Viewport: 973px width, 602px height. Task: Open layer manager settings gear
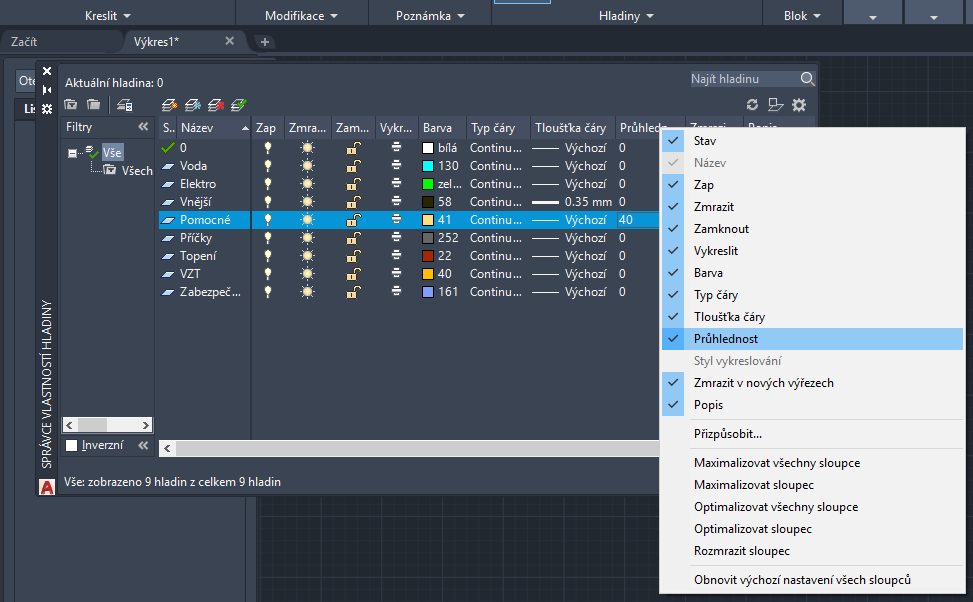point(798,104)
